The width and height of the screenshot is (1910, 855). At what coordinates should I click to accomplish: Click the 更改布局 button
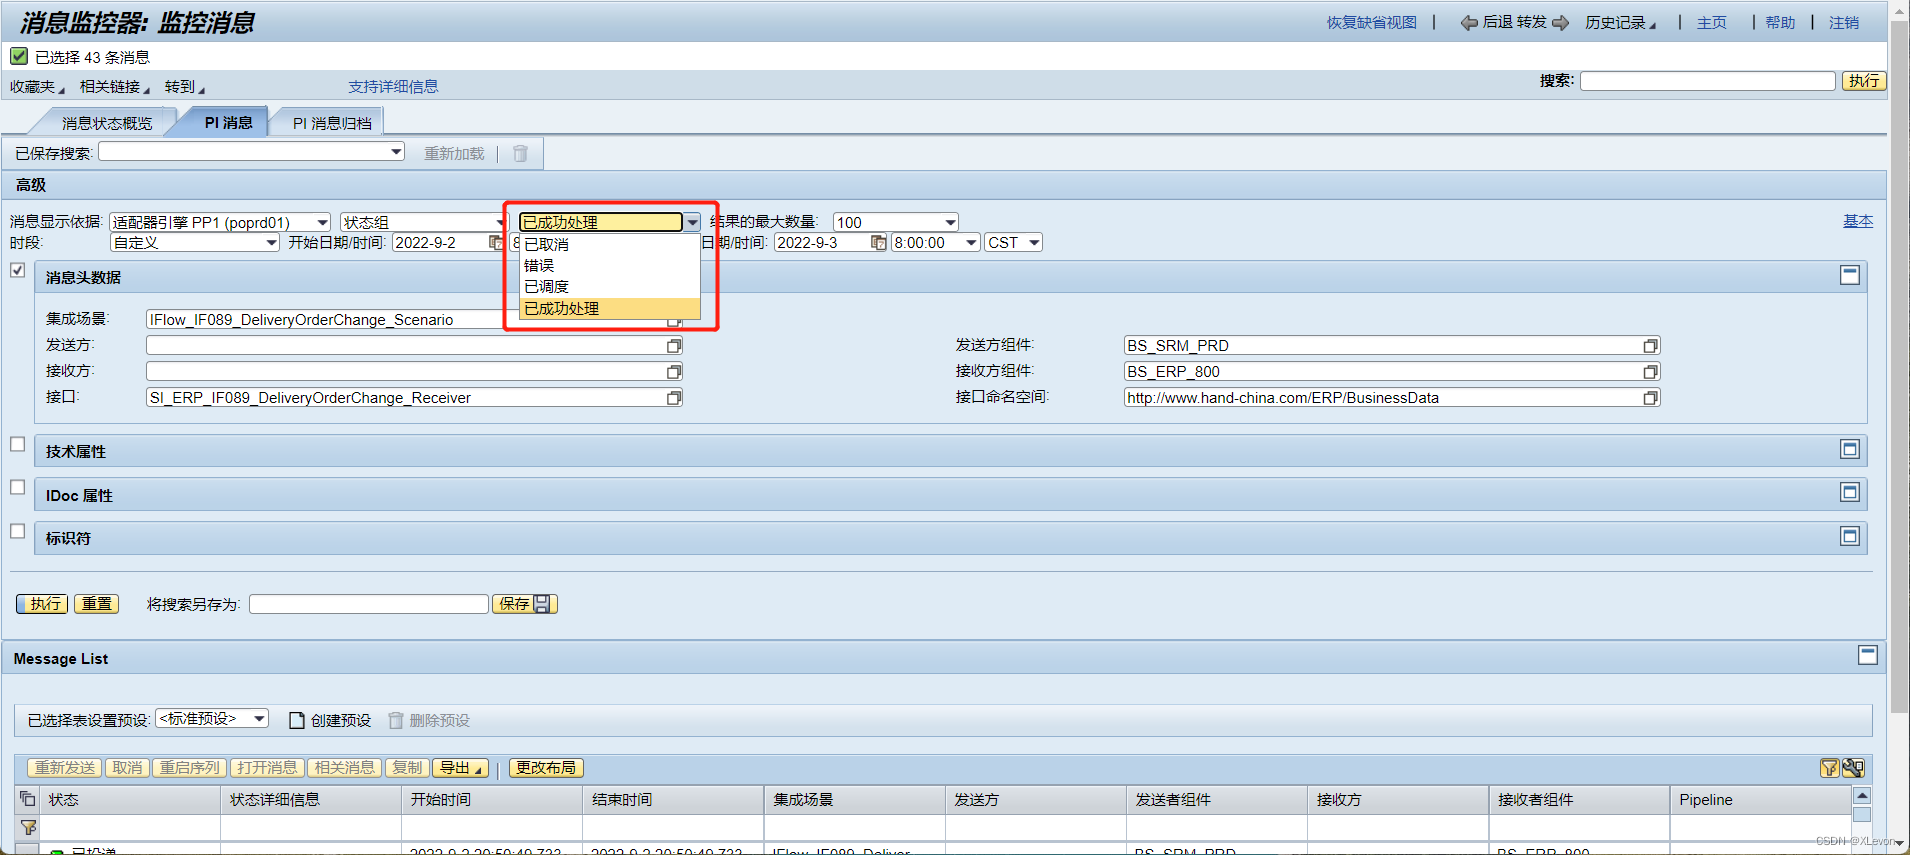pyautogui.click(x=546, y=768)
